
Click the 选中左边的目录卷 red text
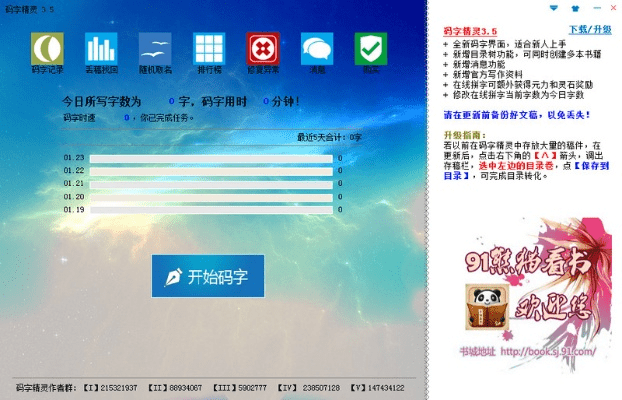click(x=516, y=165)
